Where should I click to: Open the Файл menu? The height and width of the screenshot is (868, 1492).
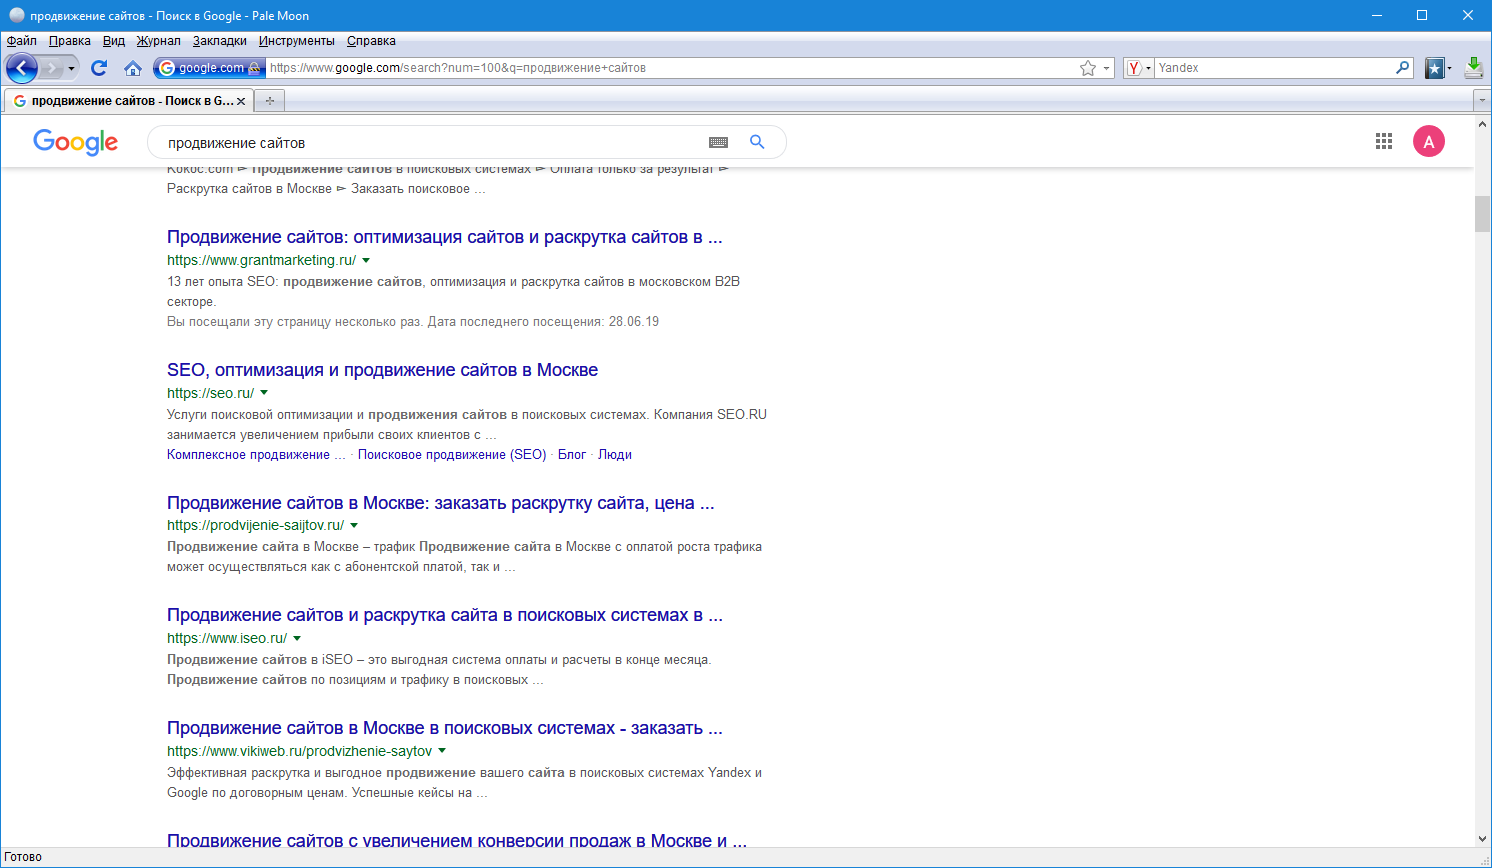(x=21, y=41)
